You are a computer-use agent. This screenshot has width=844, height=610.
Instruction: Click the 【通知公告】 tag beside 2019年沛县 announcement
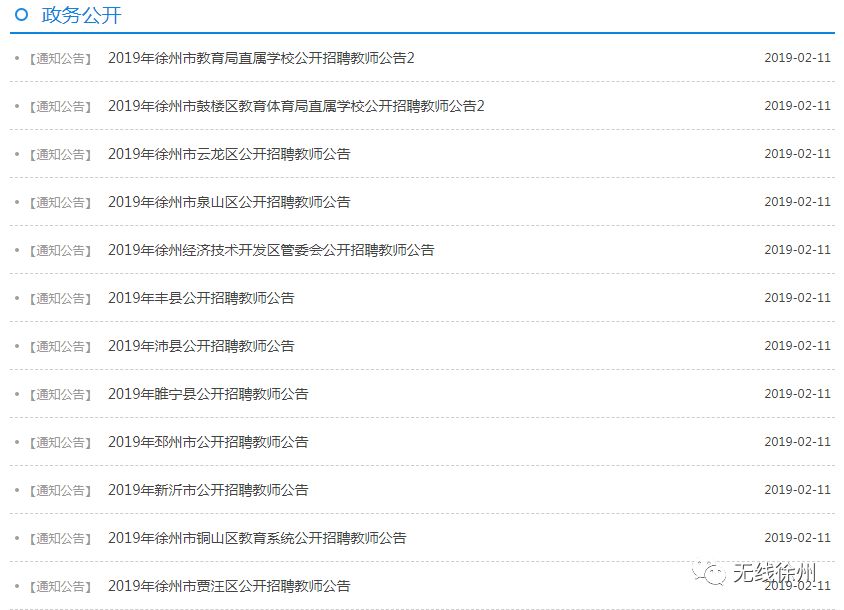pos(61,346)
